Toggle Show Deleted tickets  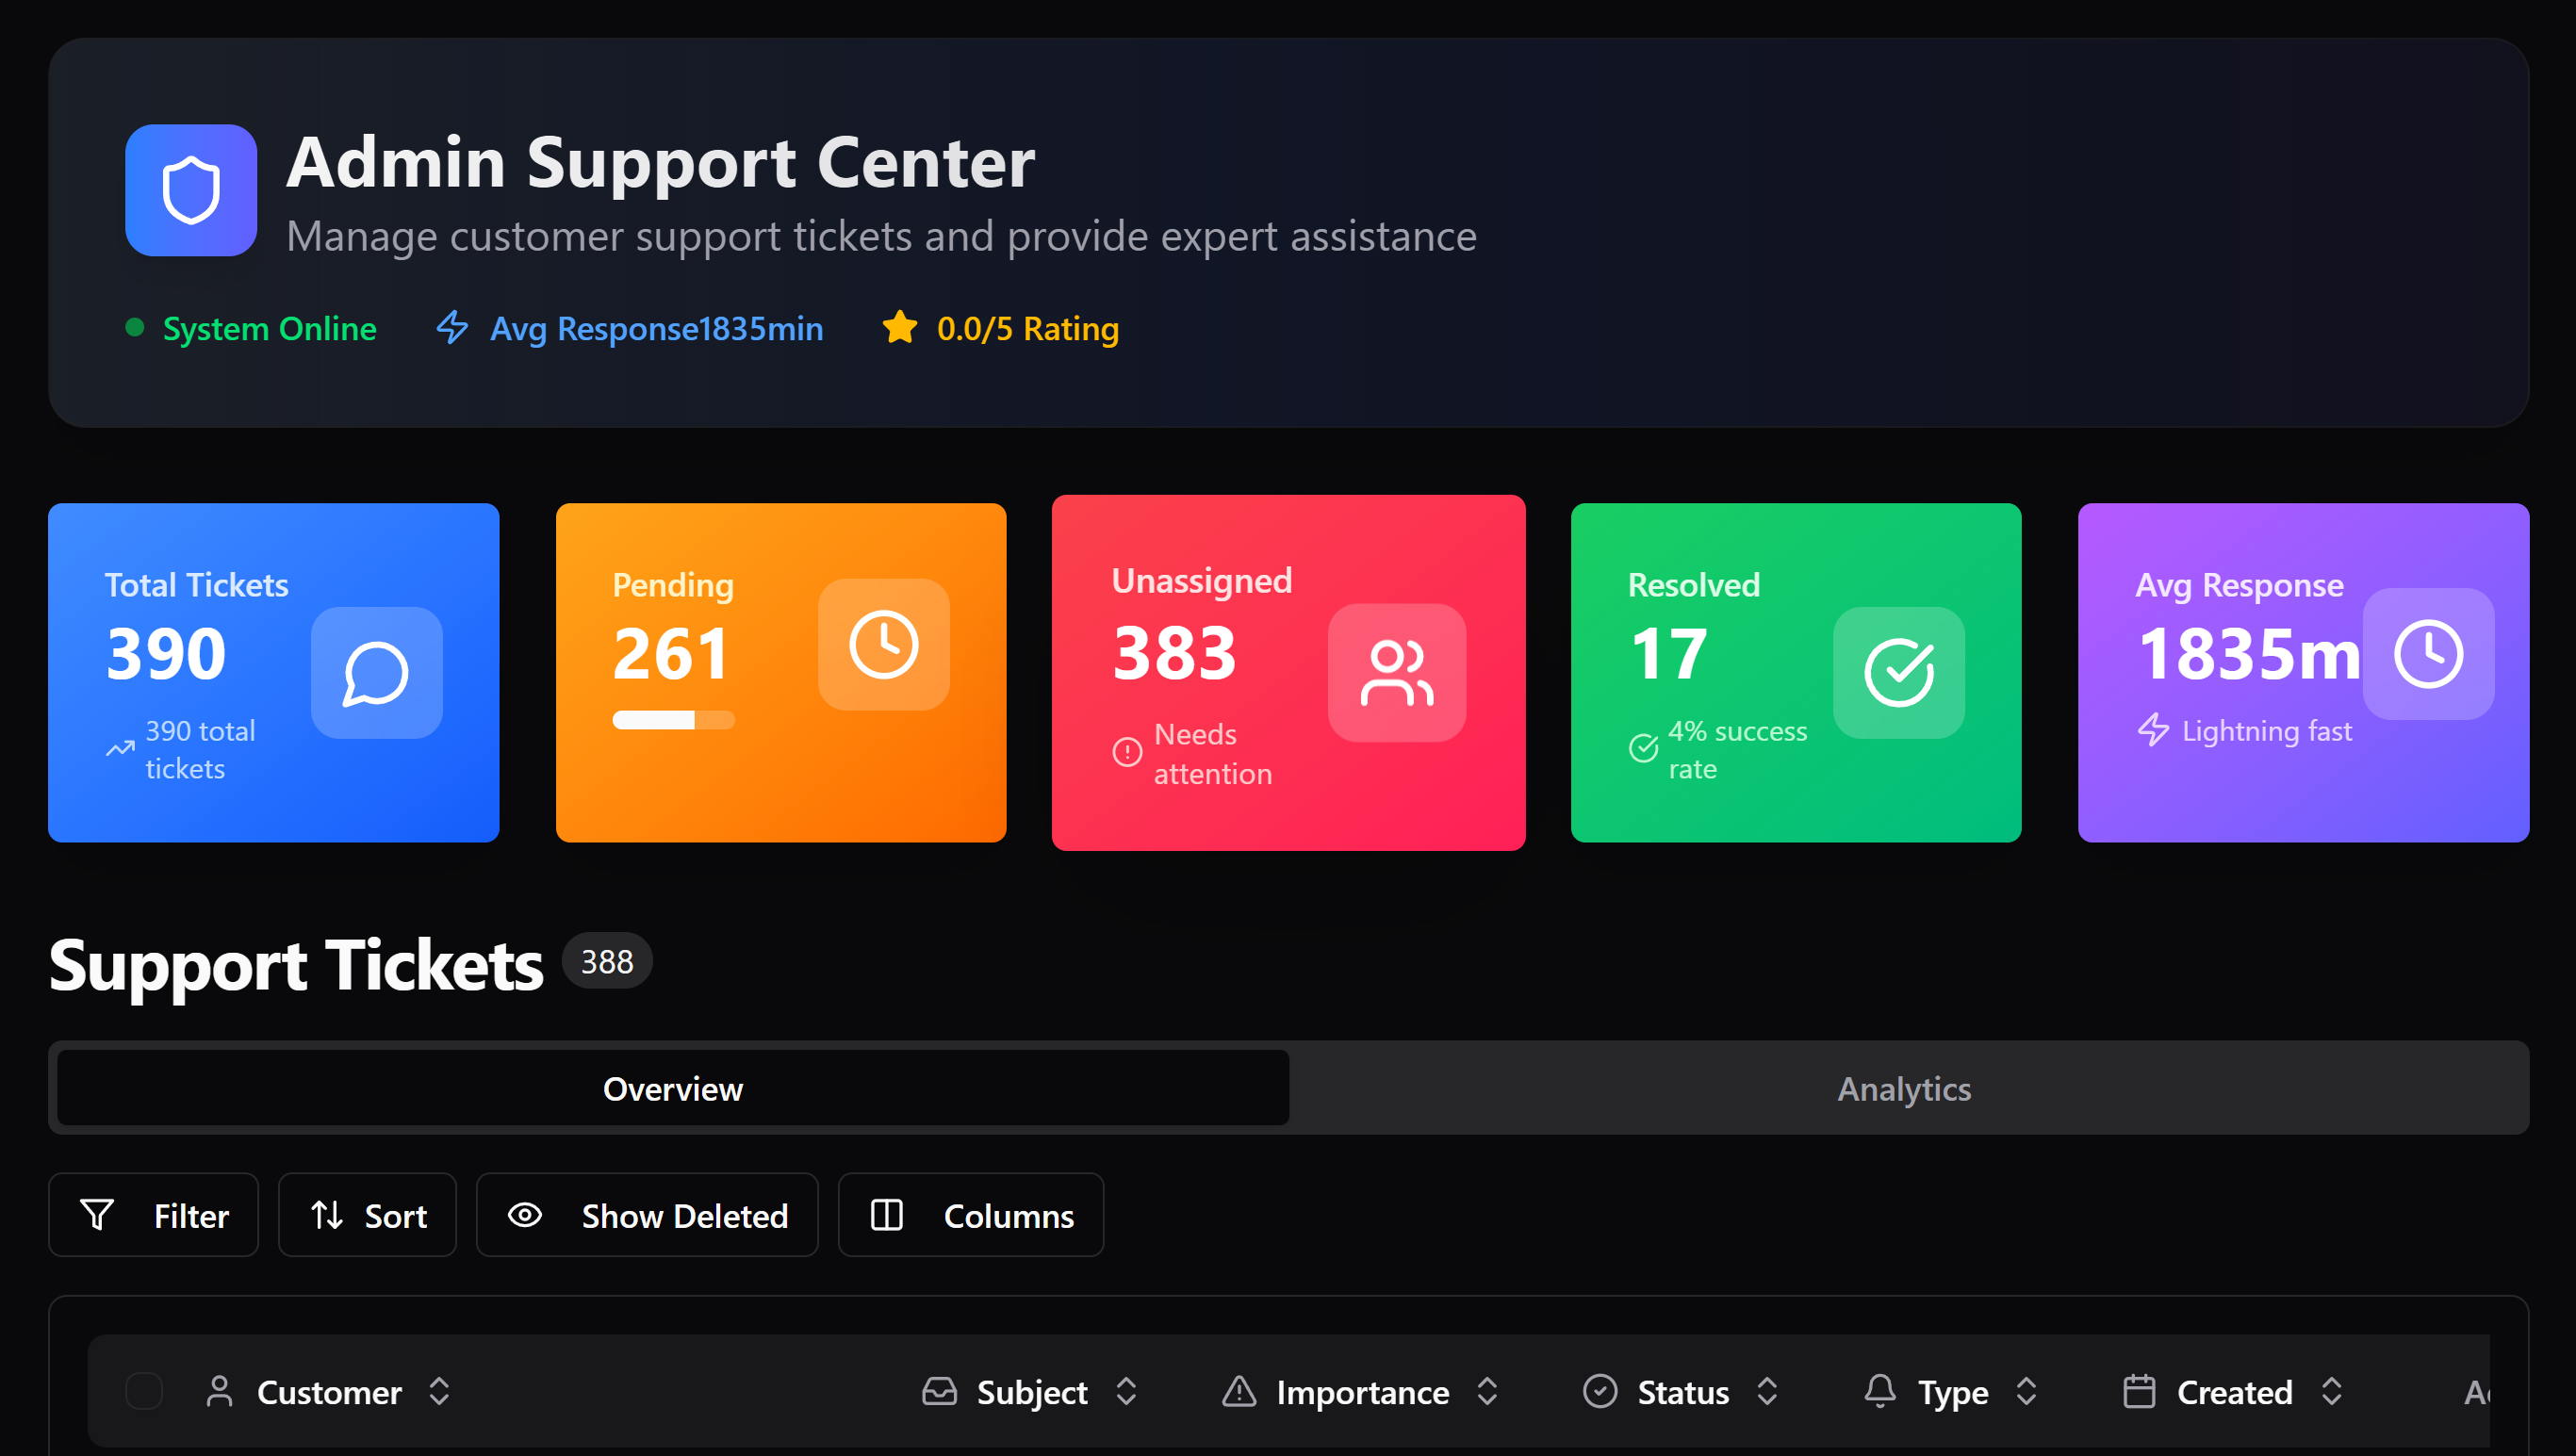click(x=647, y=1215)
